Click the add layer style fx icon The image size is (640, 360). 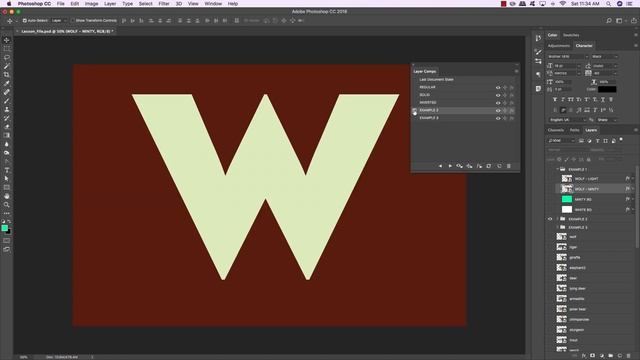(x=584, y=356)
